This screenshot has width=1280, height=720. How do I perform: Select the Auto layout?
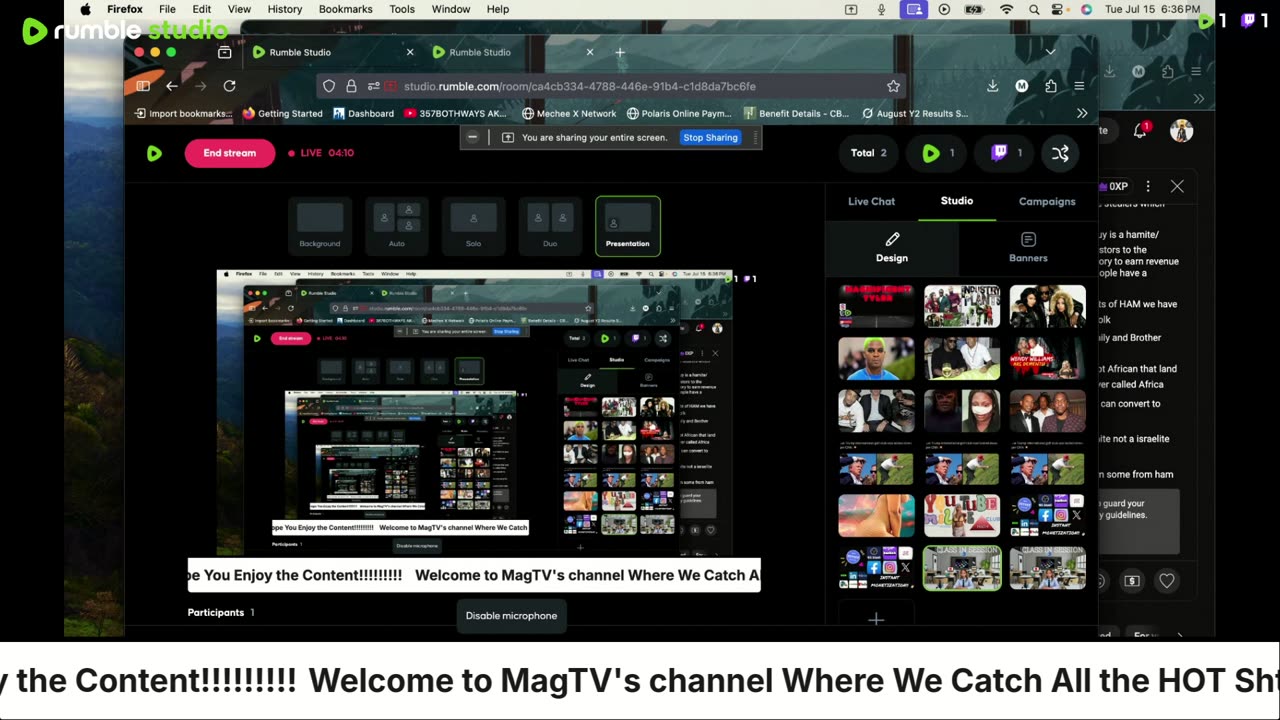tap(397, 226)
